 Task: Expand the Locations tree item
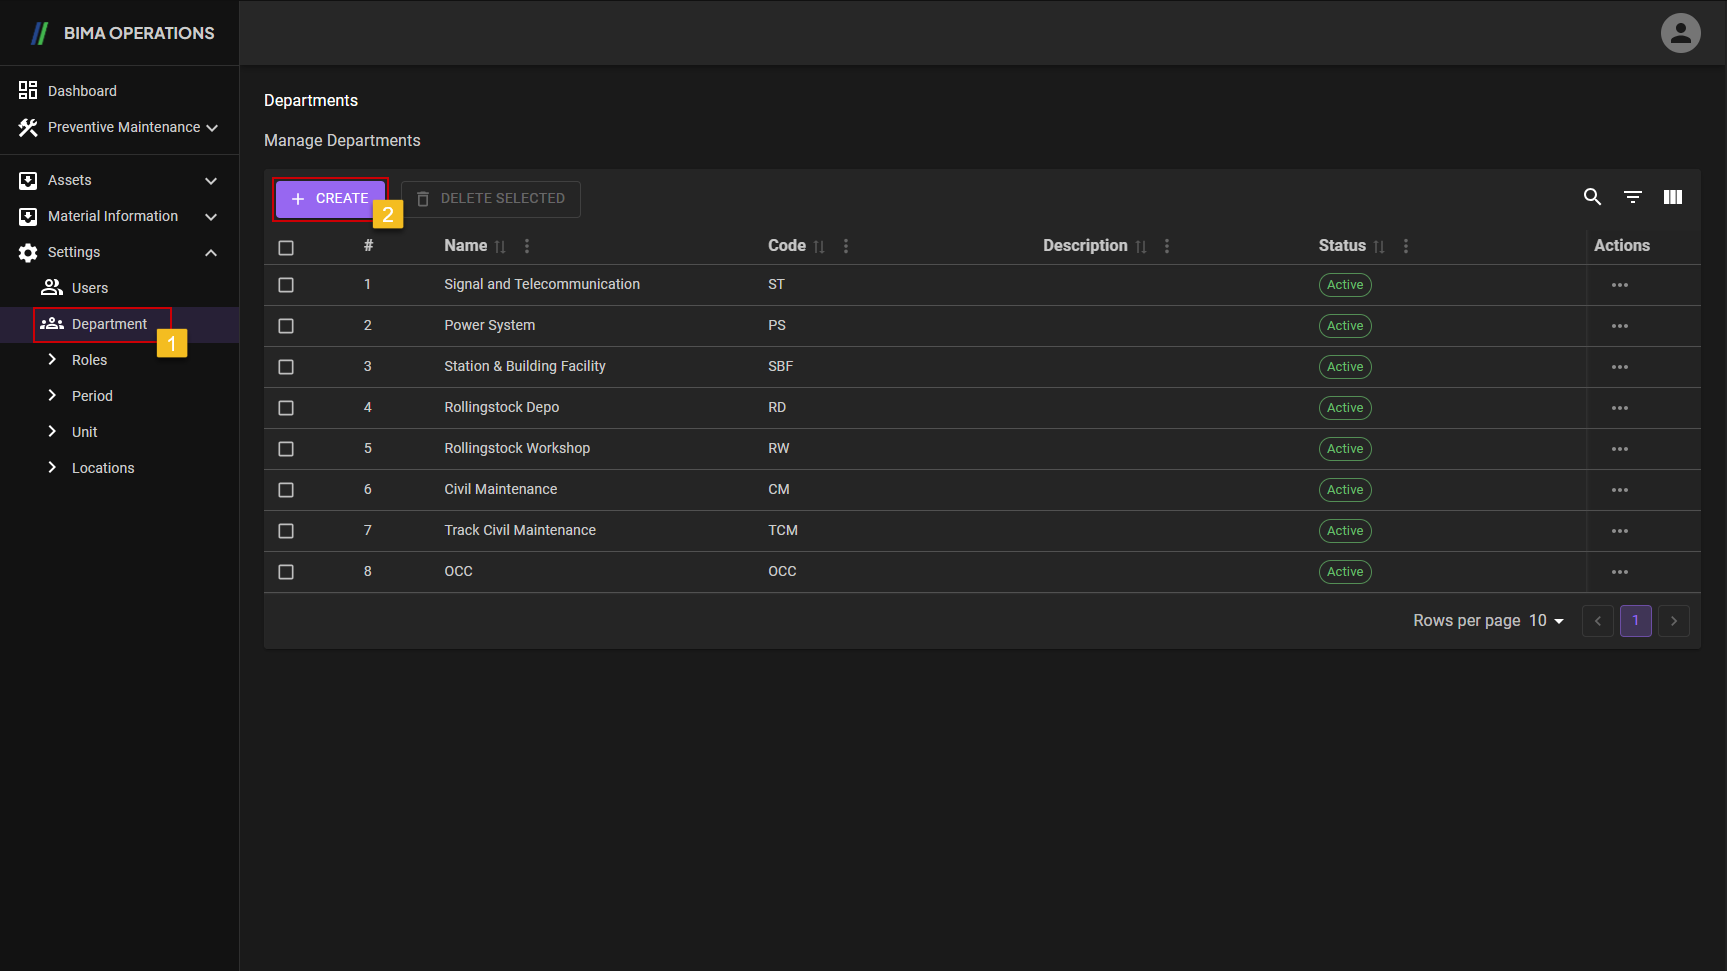[52, 468]
